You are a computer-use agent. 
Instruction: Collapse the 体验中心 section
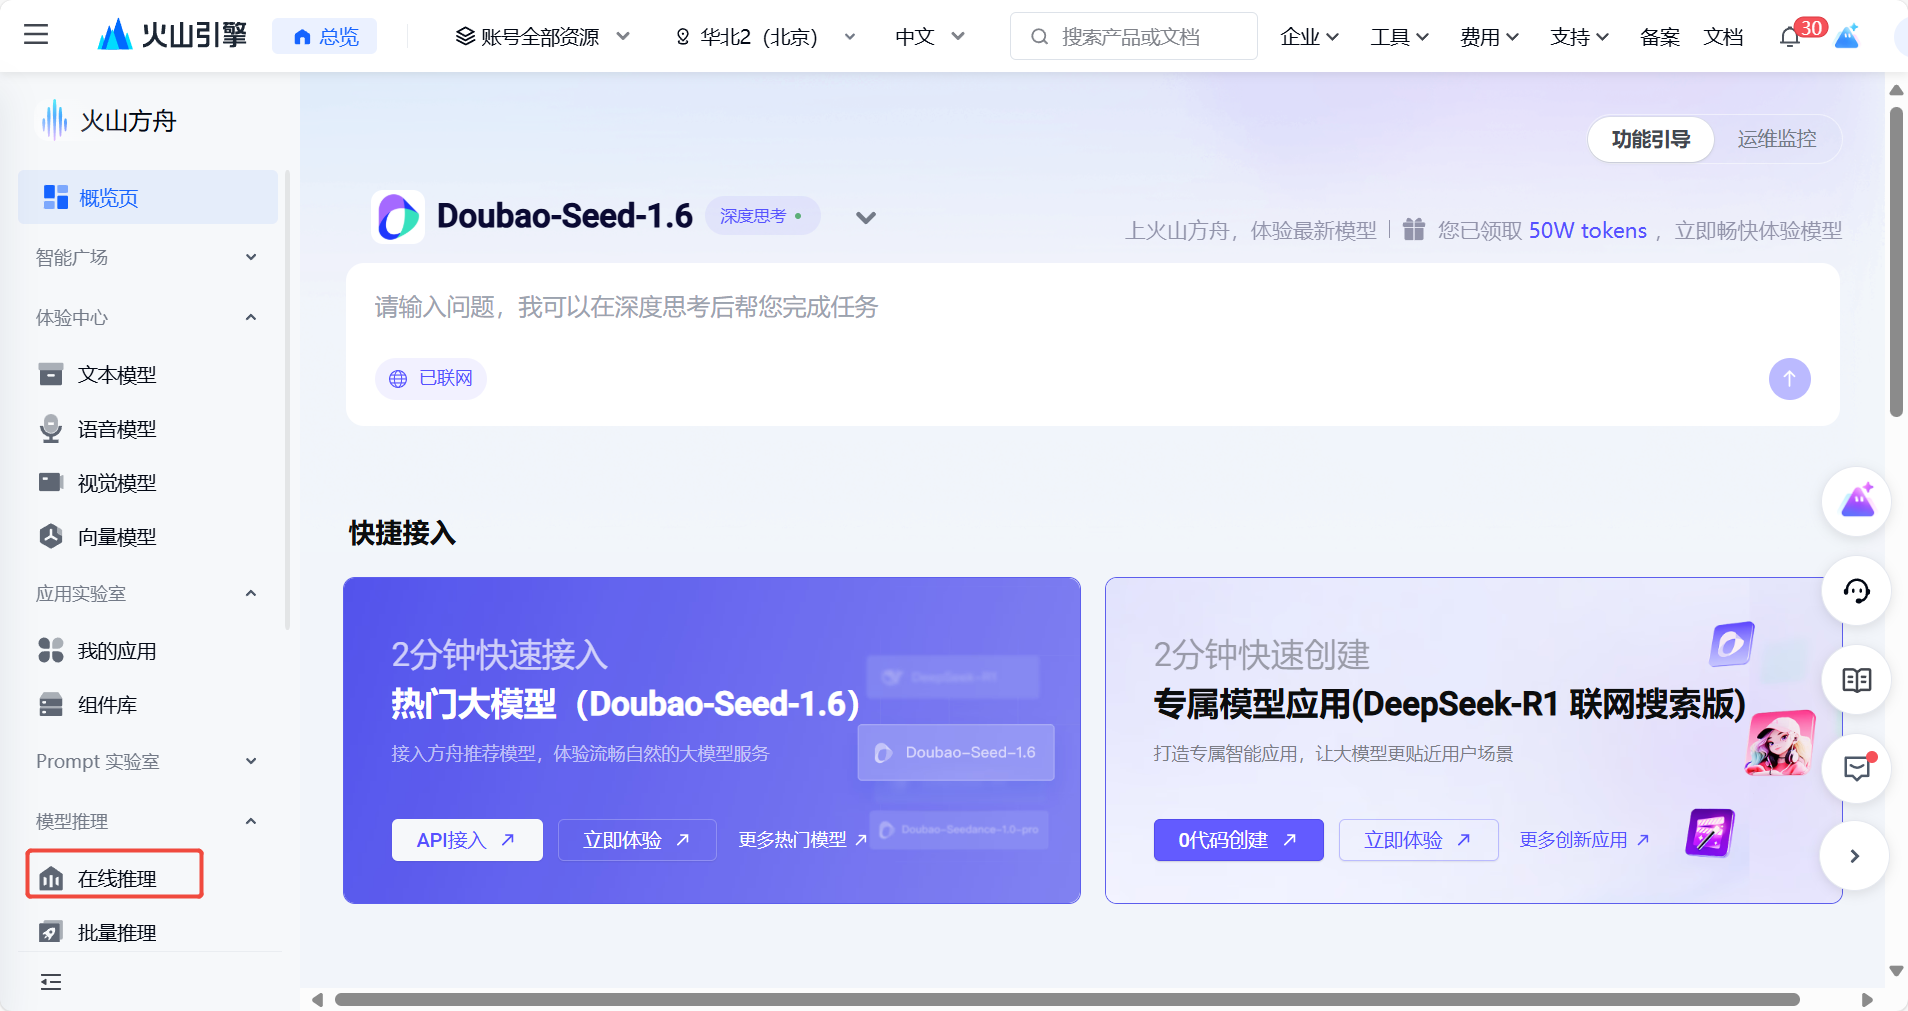point(147,318)
